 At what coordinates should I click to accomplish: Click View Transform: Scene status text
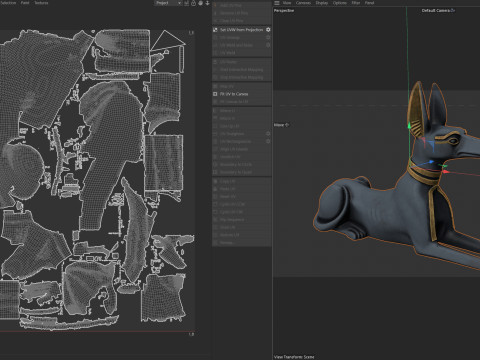tap(294, 357)
